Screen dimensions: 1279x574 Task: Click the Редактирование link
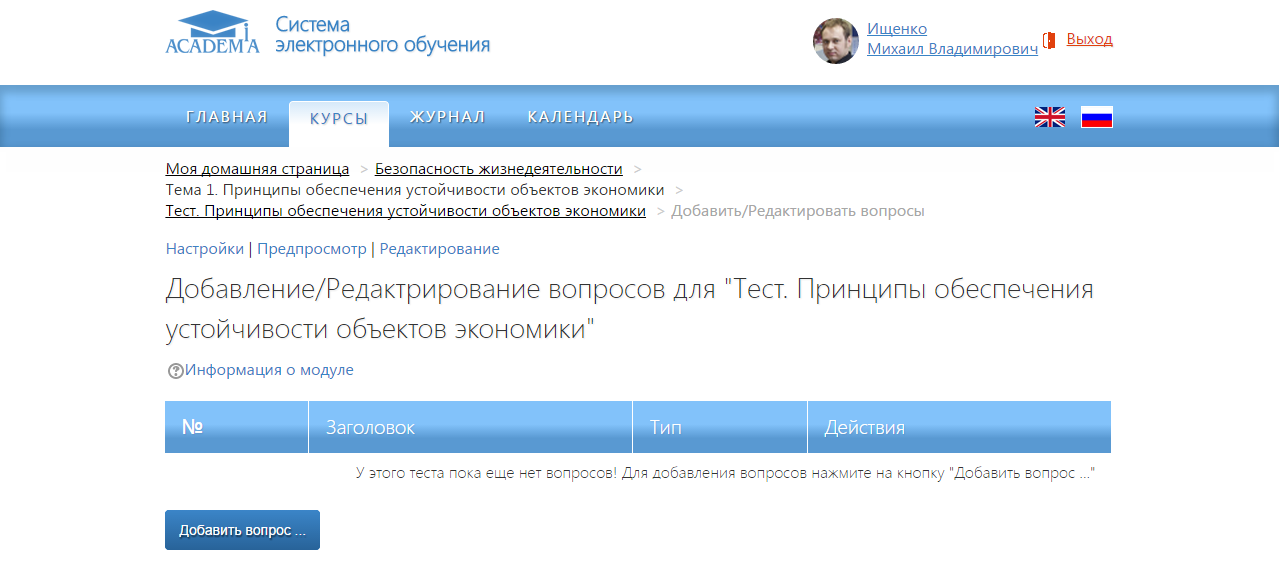pos(439,249)
